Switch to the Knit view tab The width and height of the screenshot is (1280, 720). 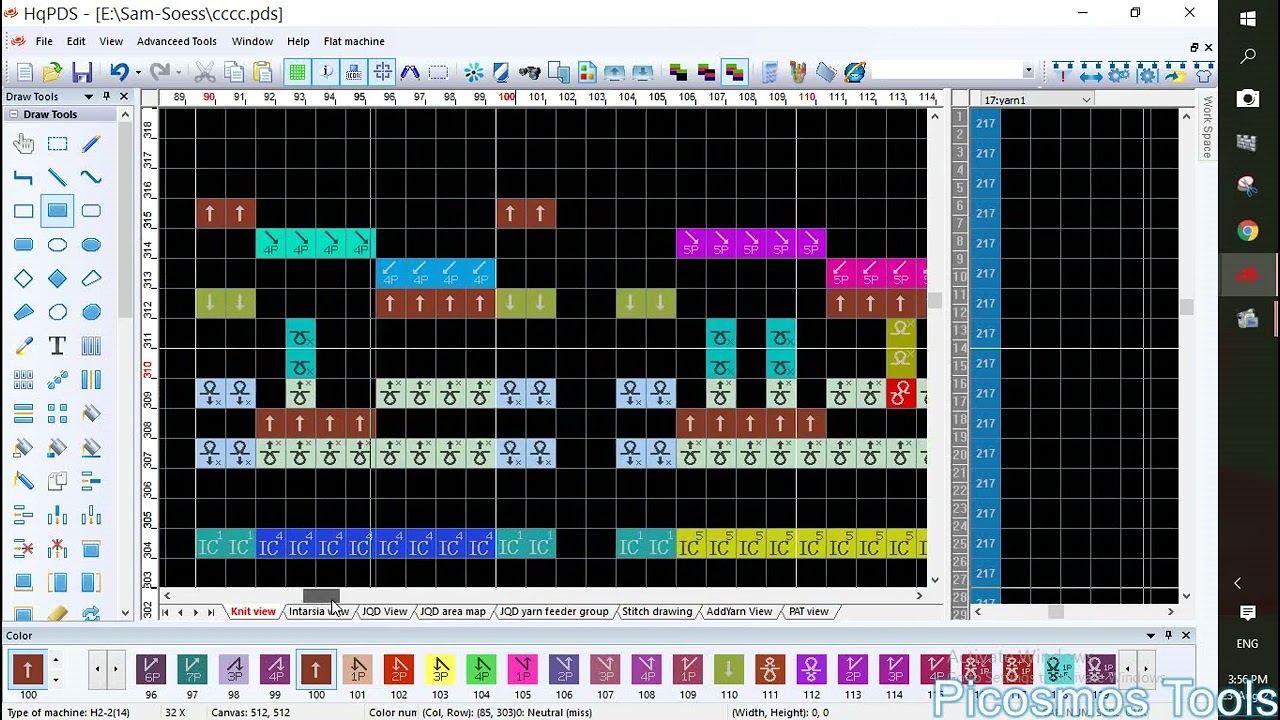(x=253, y=611)
